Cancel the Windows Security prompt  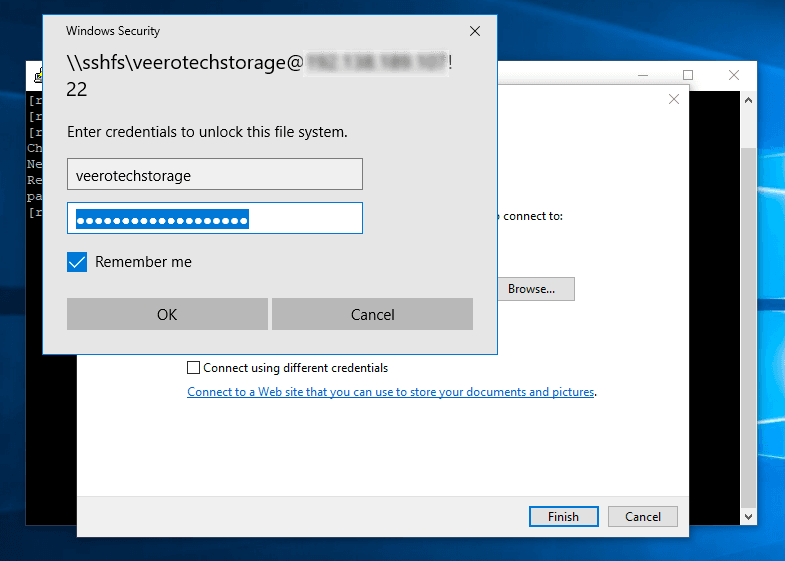point(372,314)
